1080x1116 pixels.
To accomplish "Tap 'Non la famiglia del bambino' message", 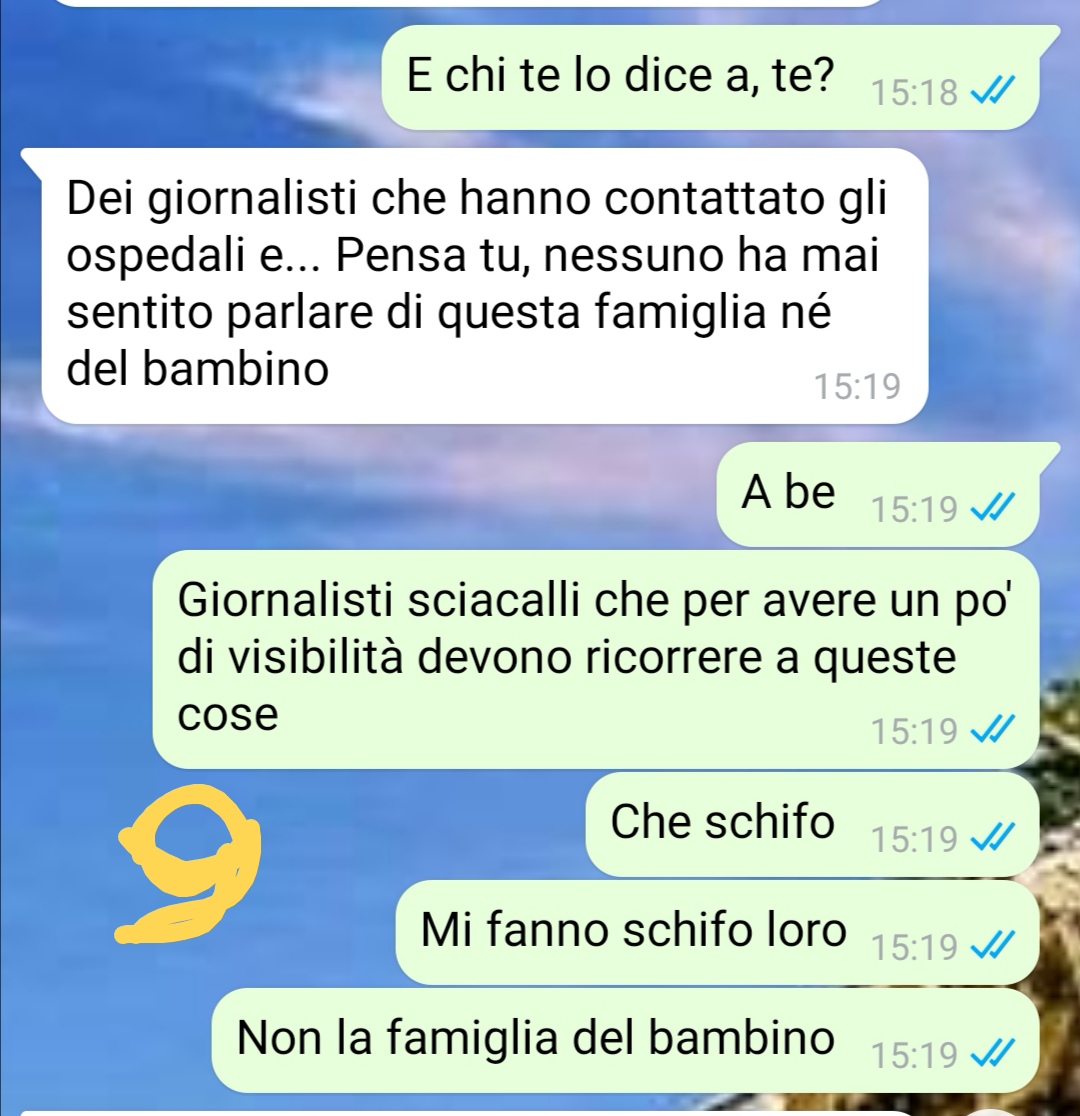I will pos(625,1041).
